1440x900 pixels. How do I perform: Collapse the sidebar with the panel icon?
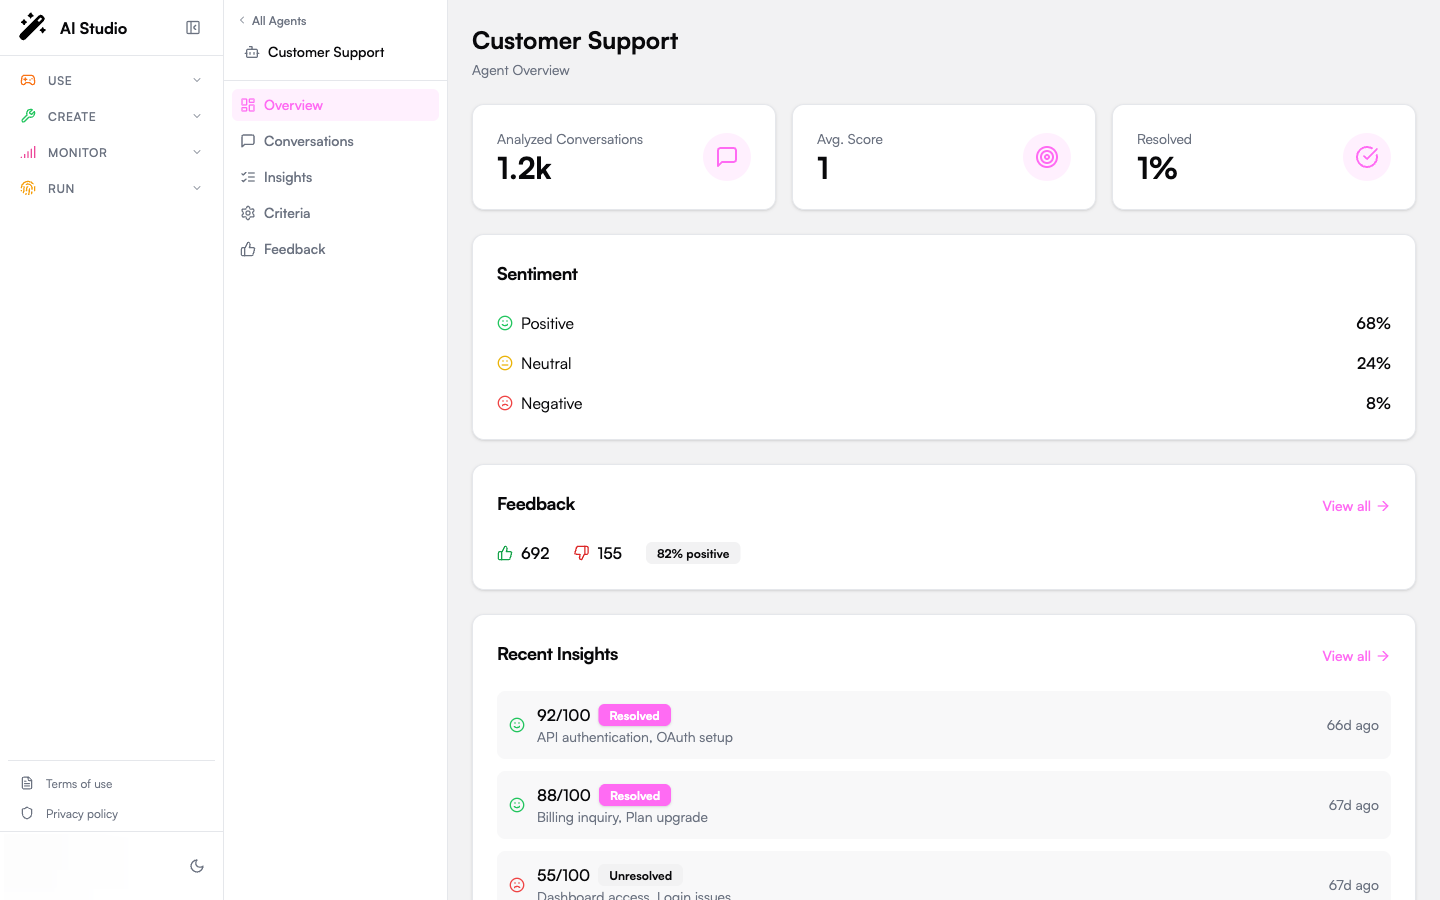coord(193,28)
